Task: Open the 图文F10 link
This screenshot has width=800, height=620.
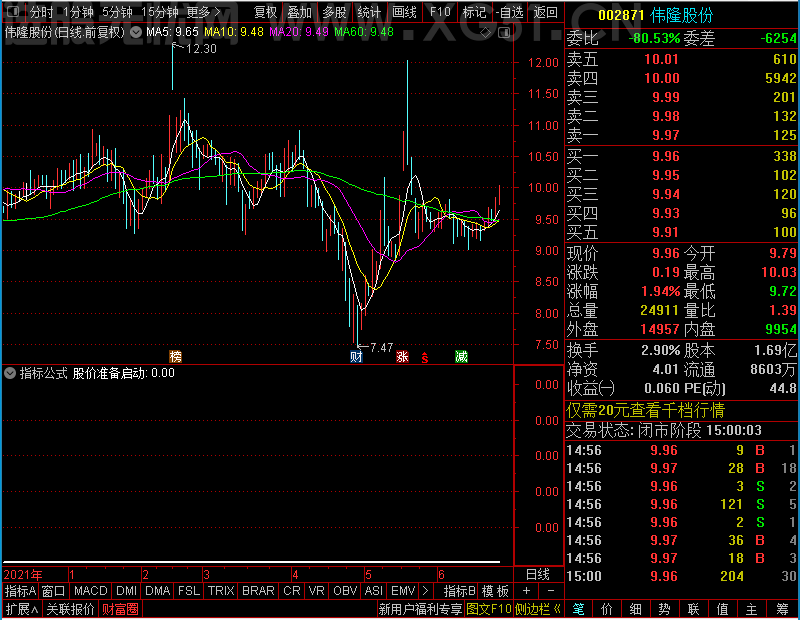Action: tap(489, 609)
